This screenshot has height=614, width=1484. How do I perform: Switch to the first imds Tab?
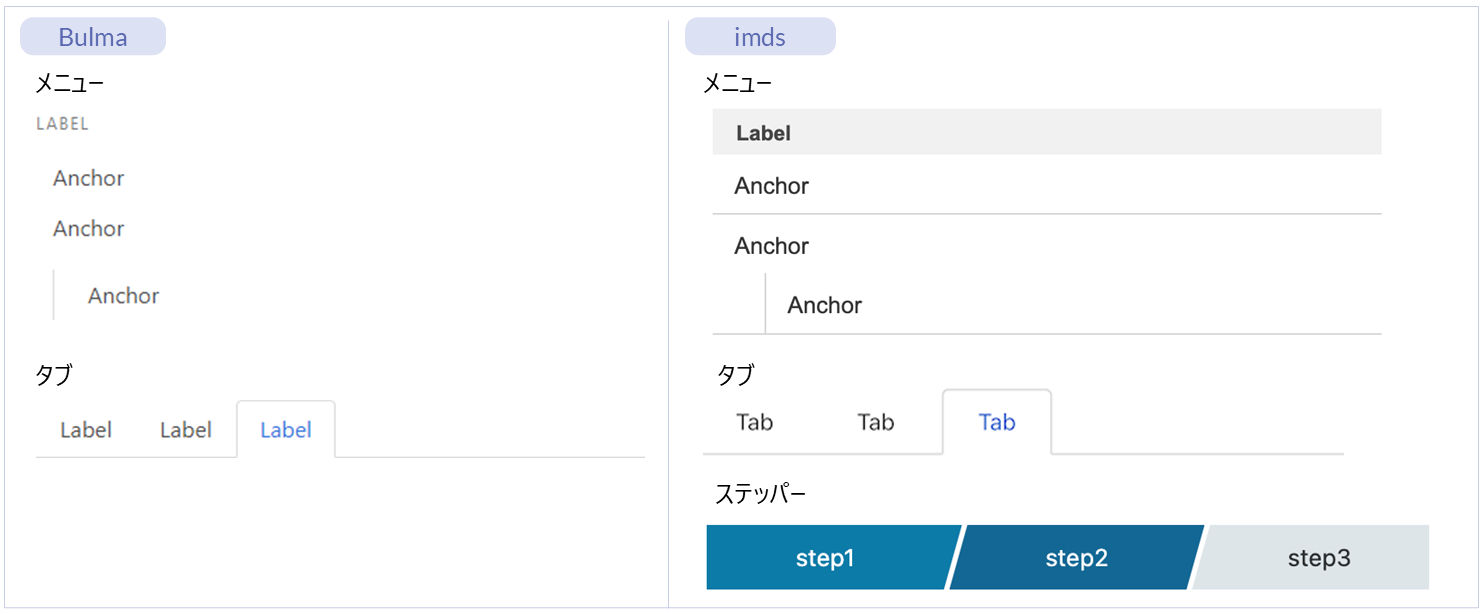[755, 422]
